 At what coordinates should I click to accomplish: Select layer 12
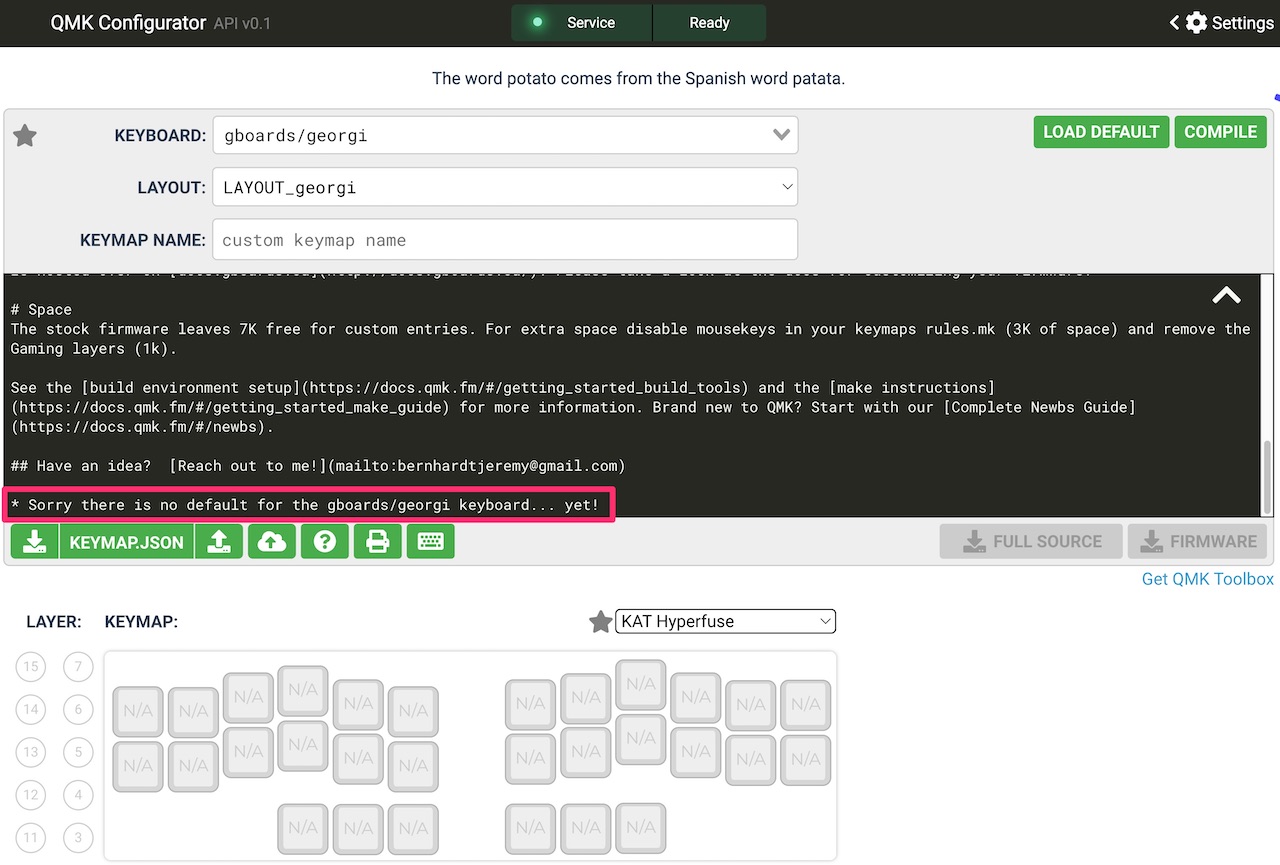point(31,795)
